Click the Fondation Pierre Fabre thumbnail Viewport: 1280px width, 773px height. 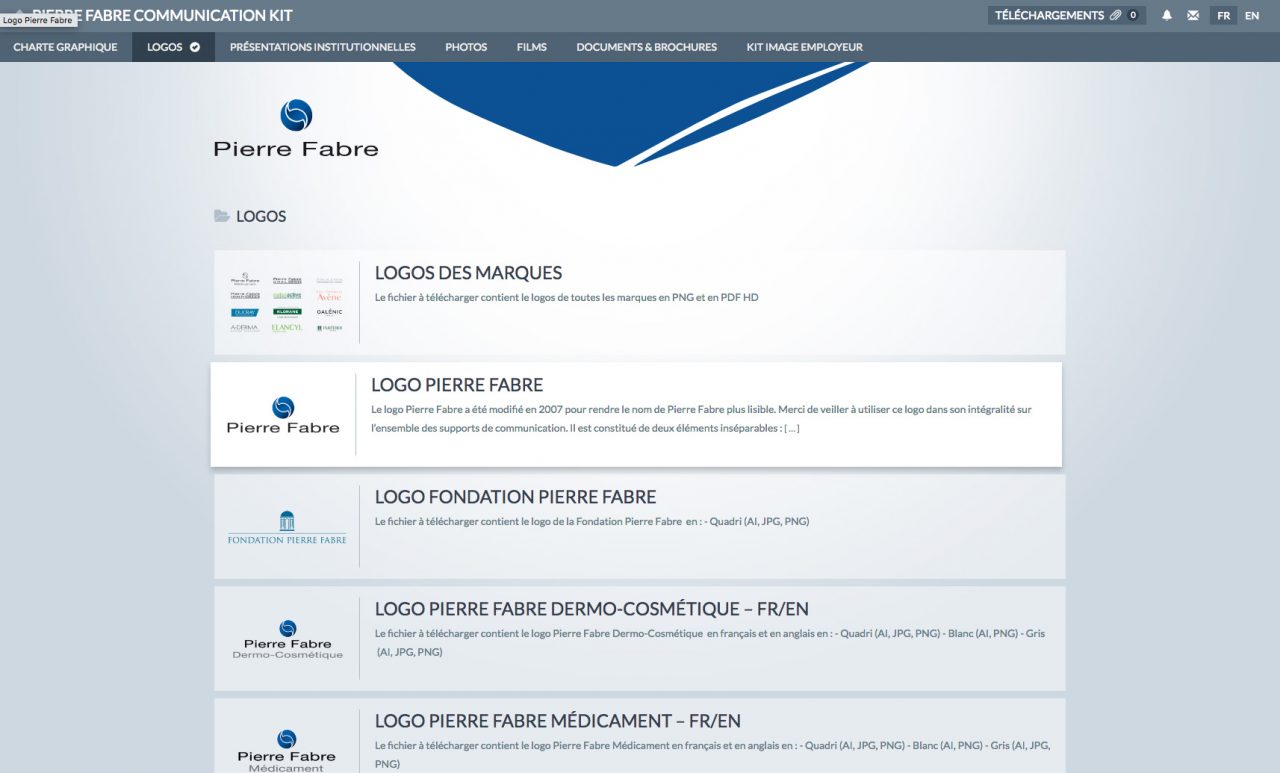tap(287, 527)
